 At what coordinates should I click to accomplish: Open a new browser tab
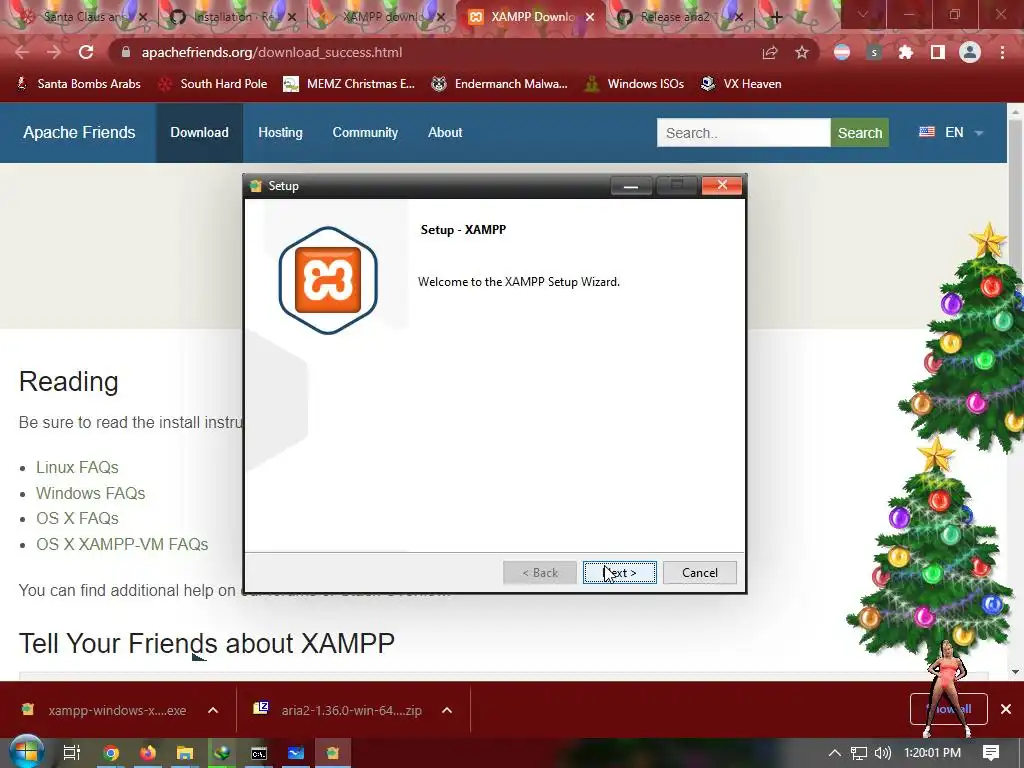point(776,17)
